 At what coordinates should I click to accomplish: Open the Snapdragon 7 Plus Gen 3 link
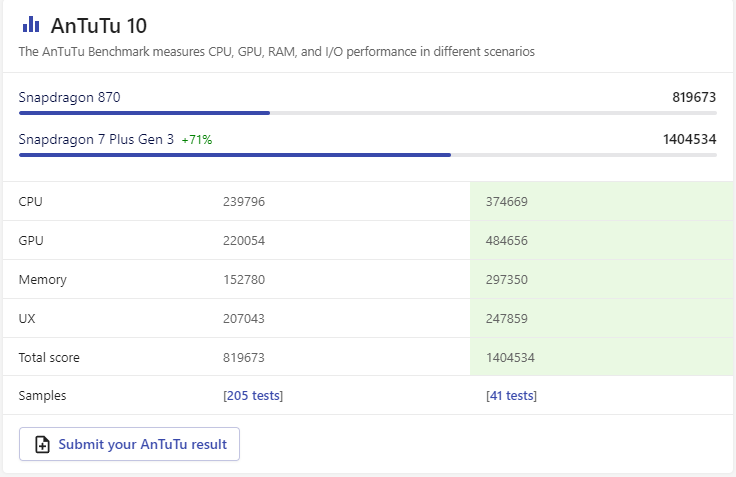[96, 139]
